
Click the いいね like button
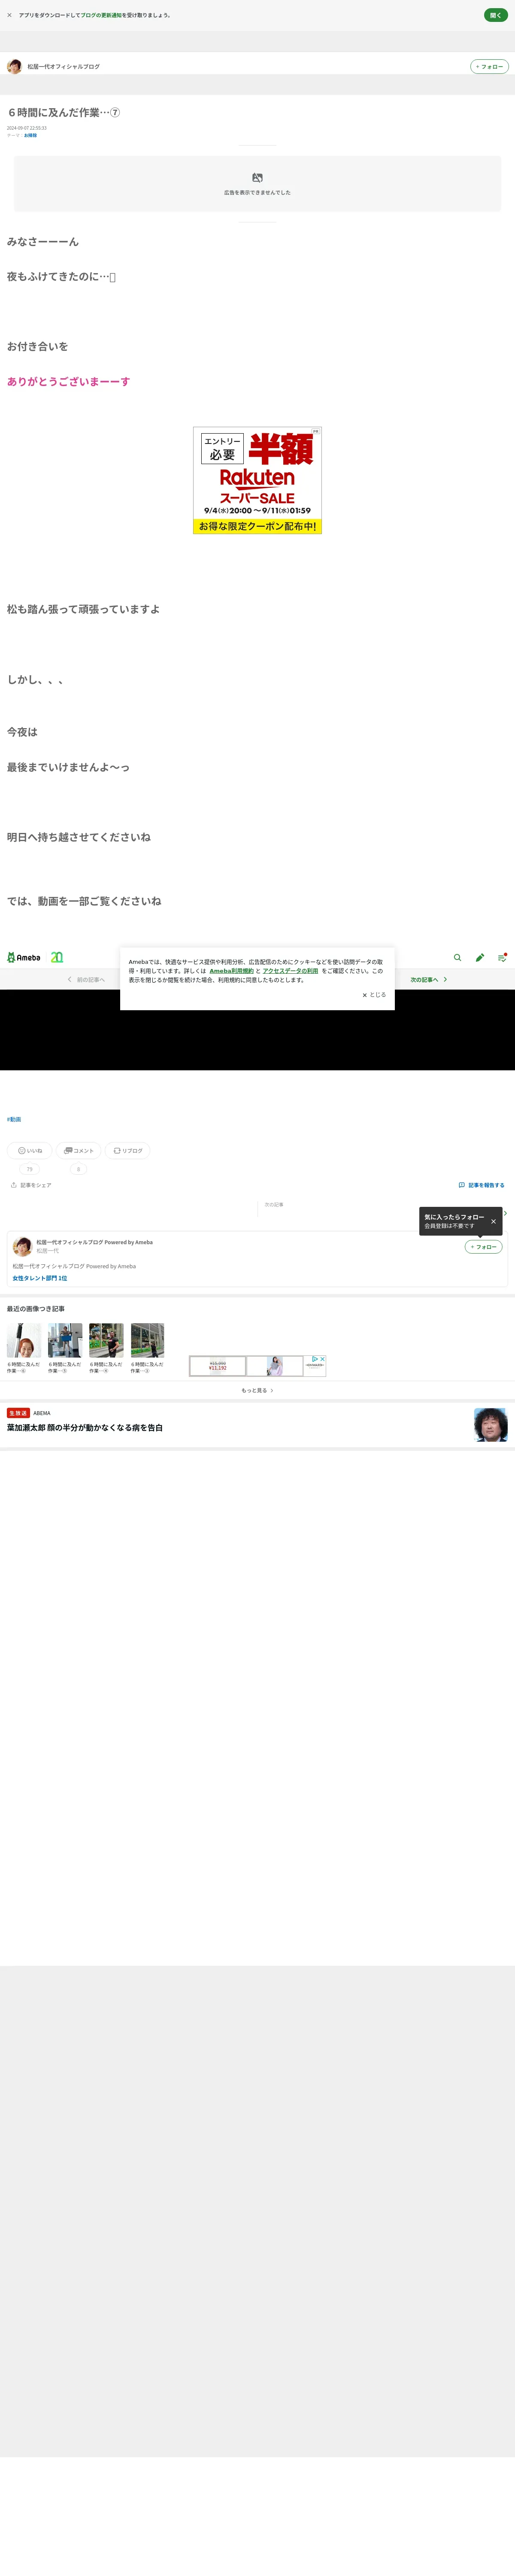tap(30, 1150)
